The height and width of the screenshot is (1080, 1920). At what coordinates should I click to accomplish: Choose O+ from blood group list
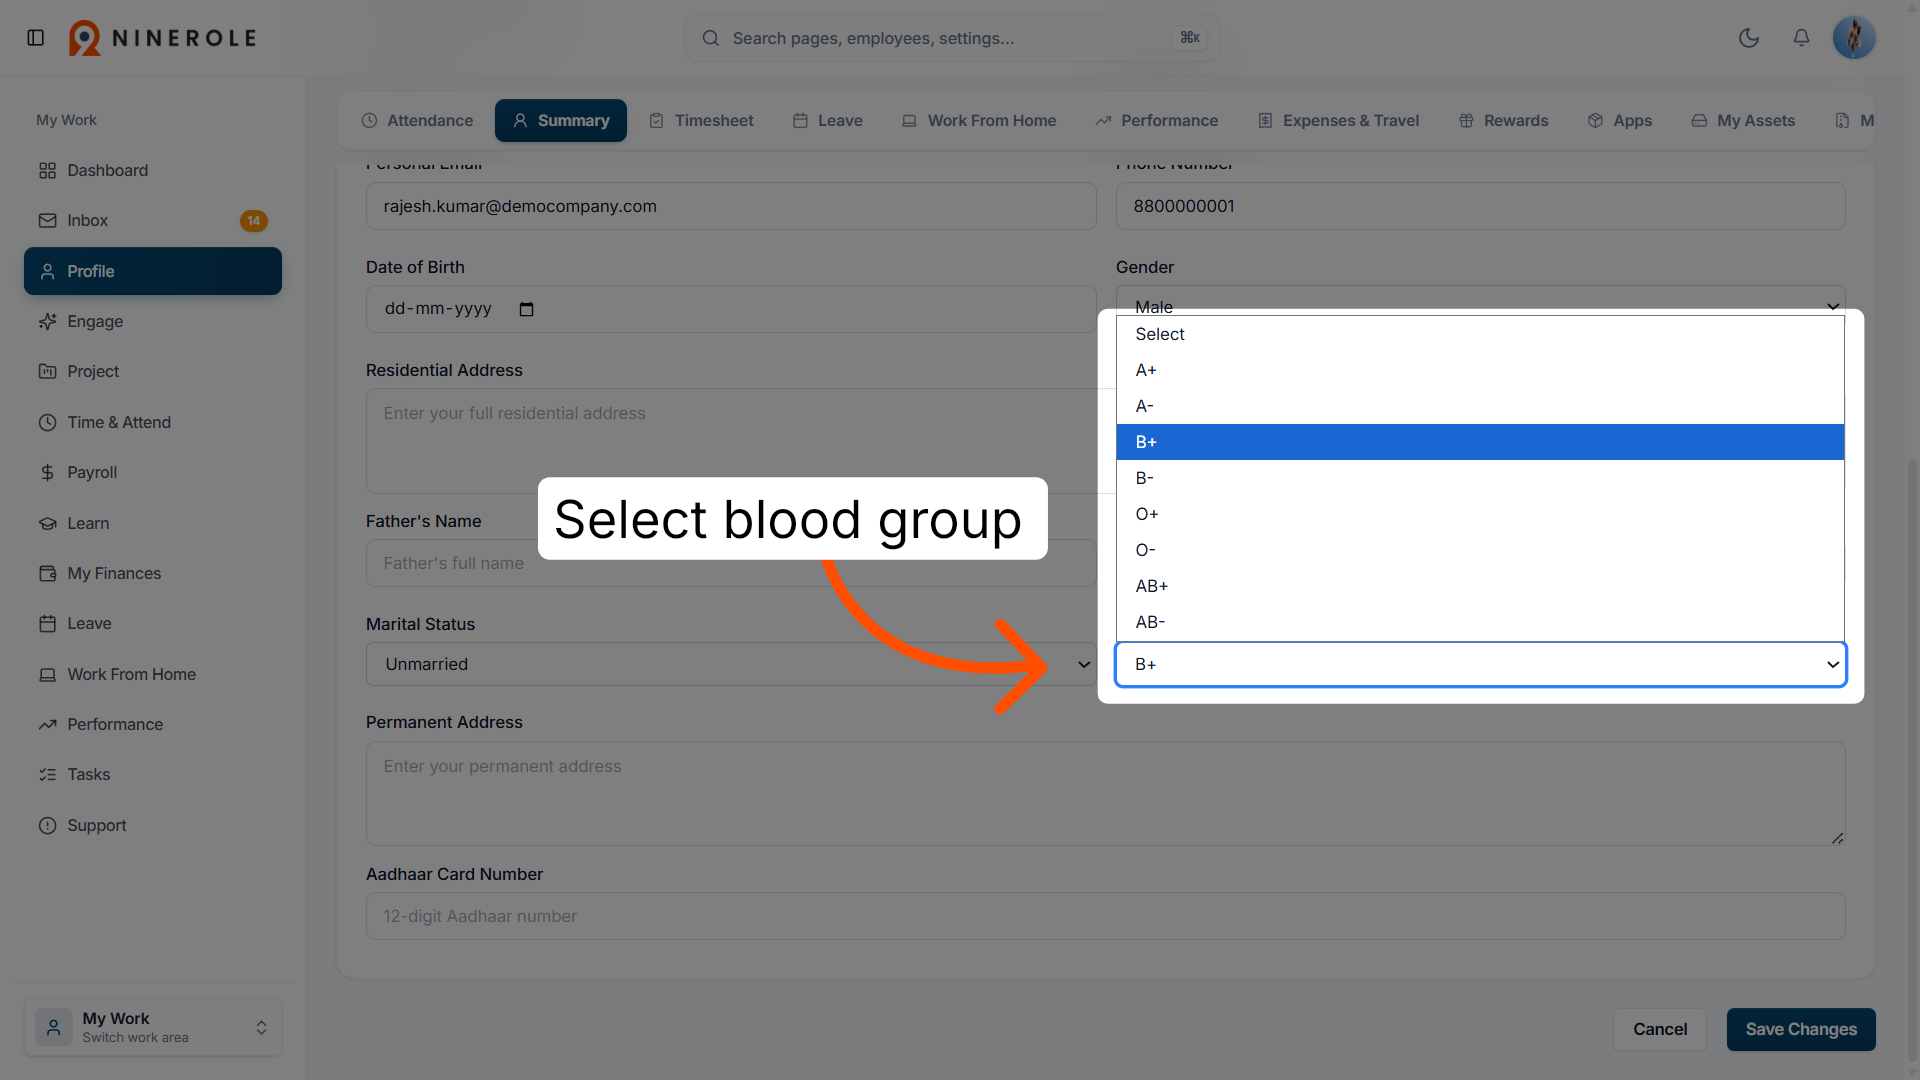pos(1480,514)
